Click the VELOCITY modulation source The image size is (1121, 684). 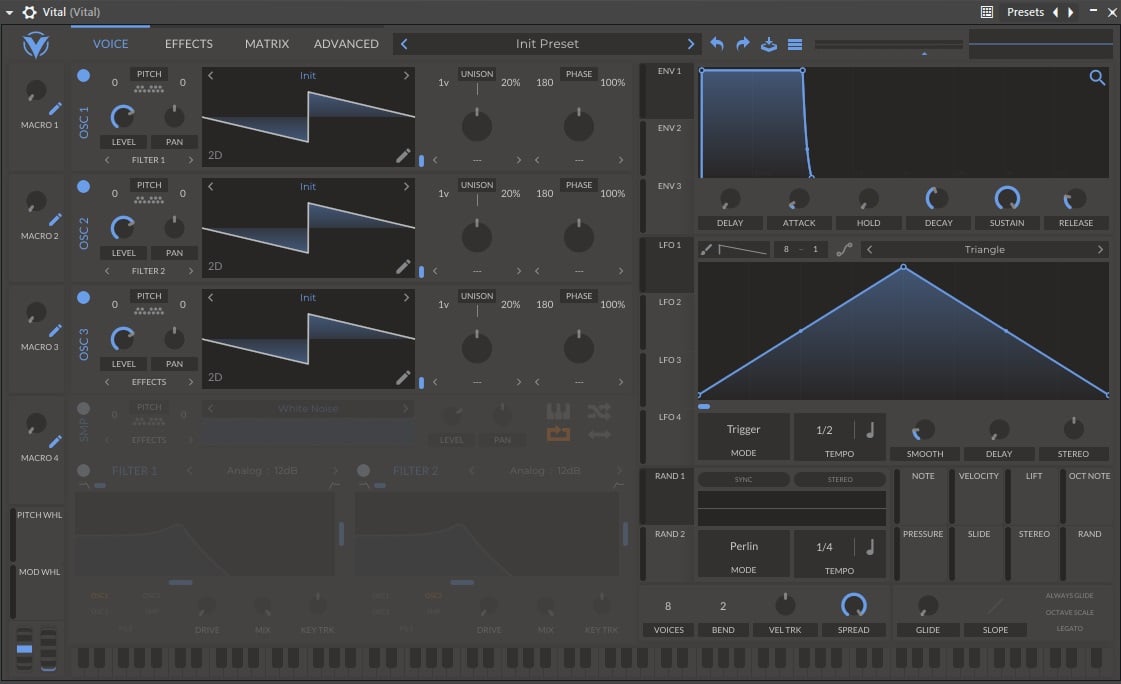978,496
